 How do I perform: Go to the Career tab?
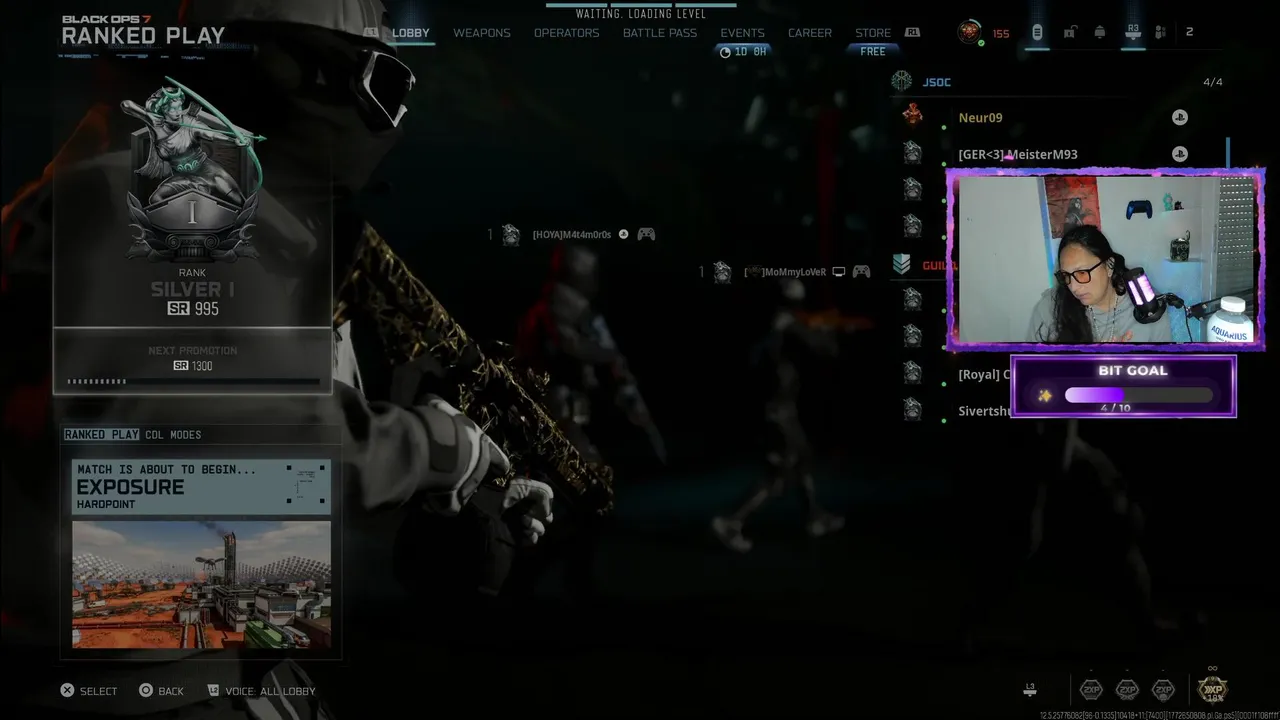click(810, 33)
